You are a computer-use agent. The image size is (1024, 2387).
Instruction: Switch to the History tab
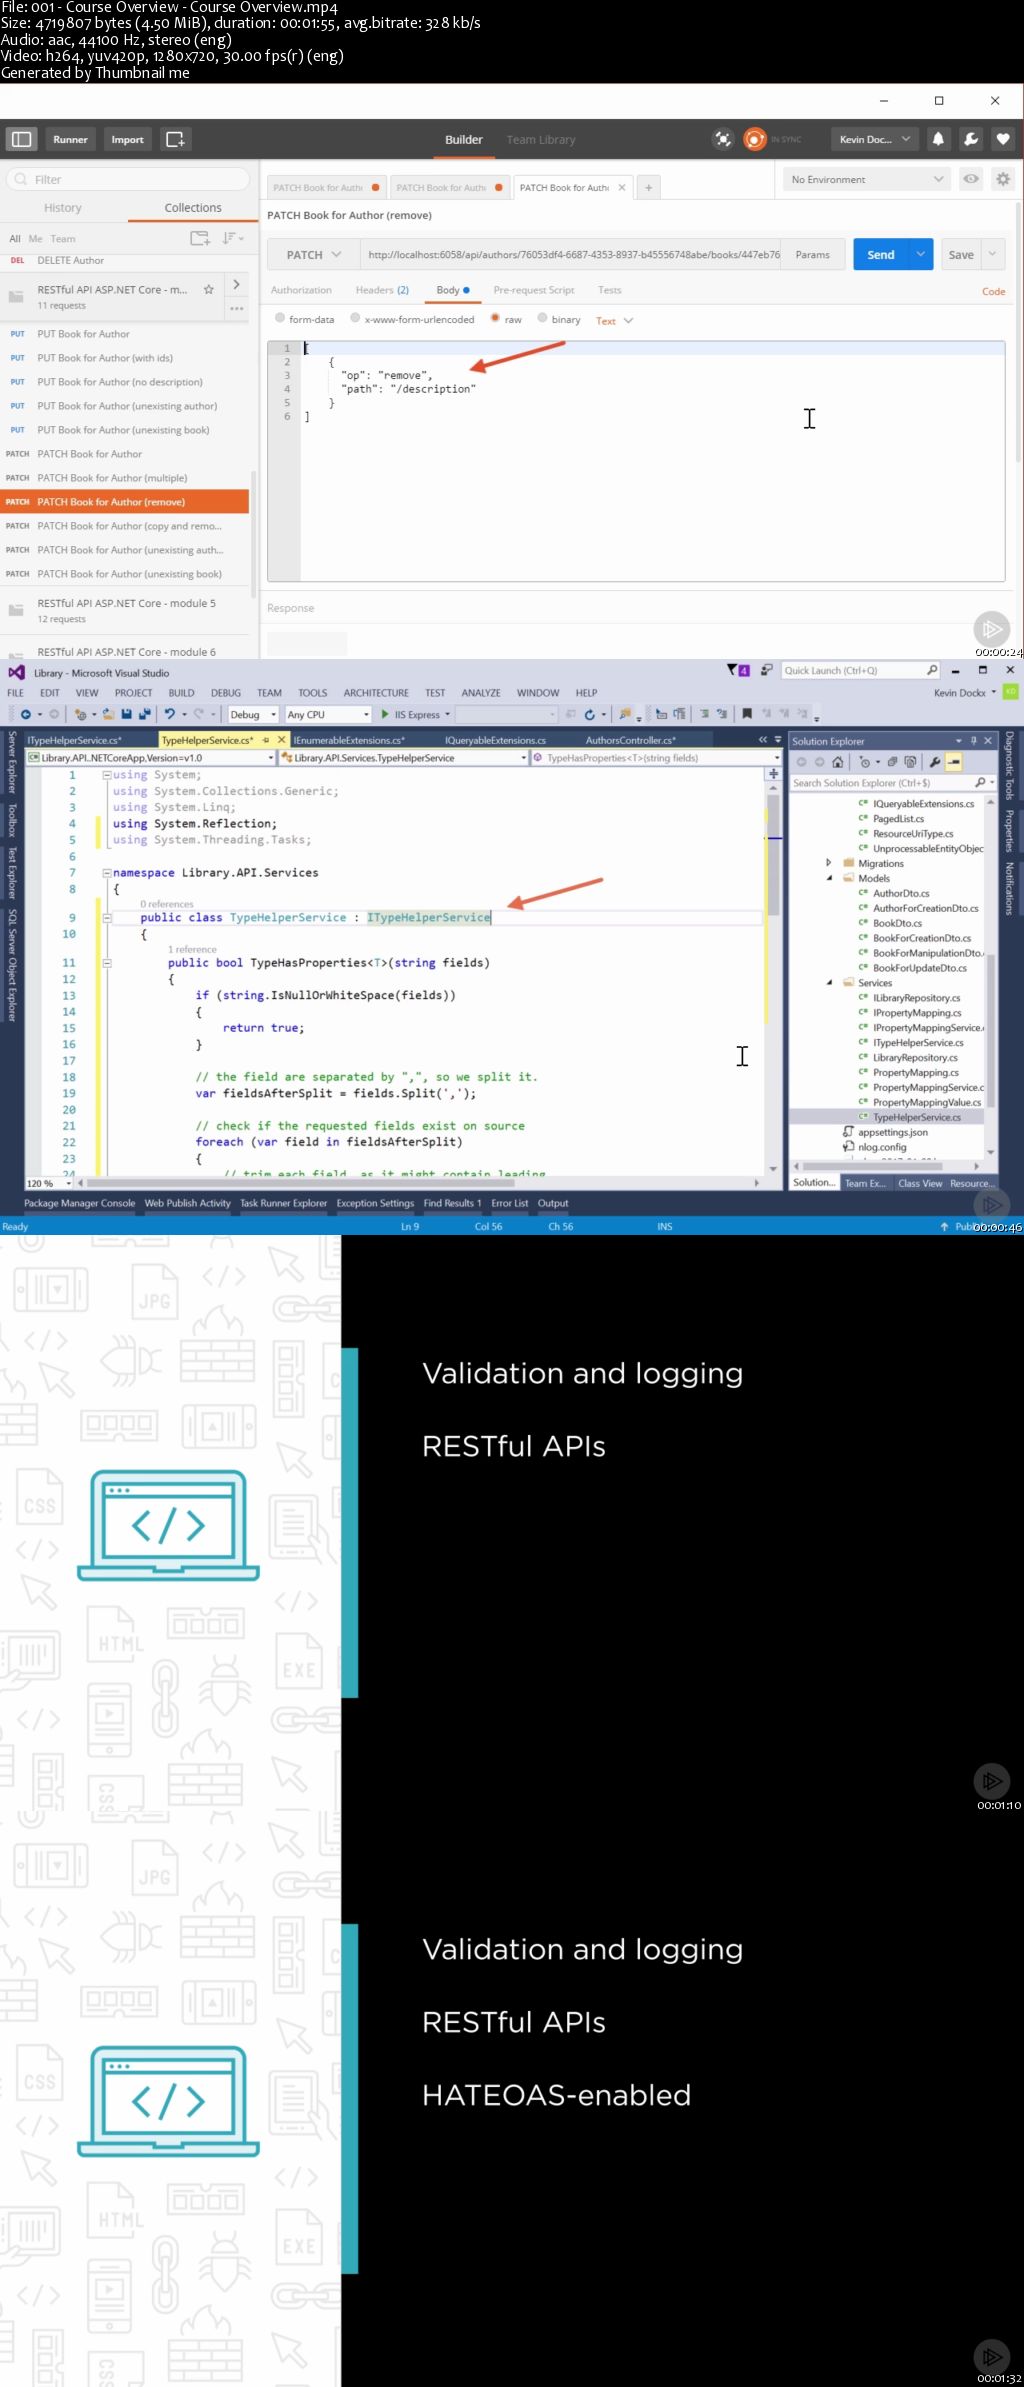point(62,208)
